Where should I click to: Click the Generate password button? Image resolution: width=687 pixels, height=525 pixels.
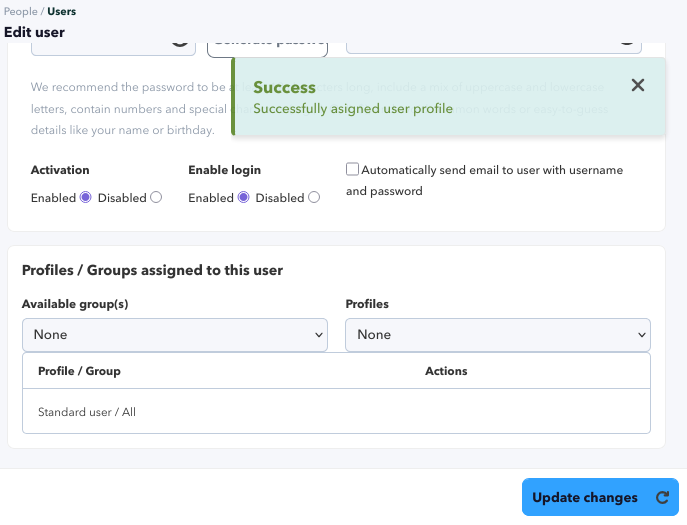[x=267, y=49]
